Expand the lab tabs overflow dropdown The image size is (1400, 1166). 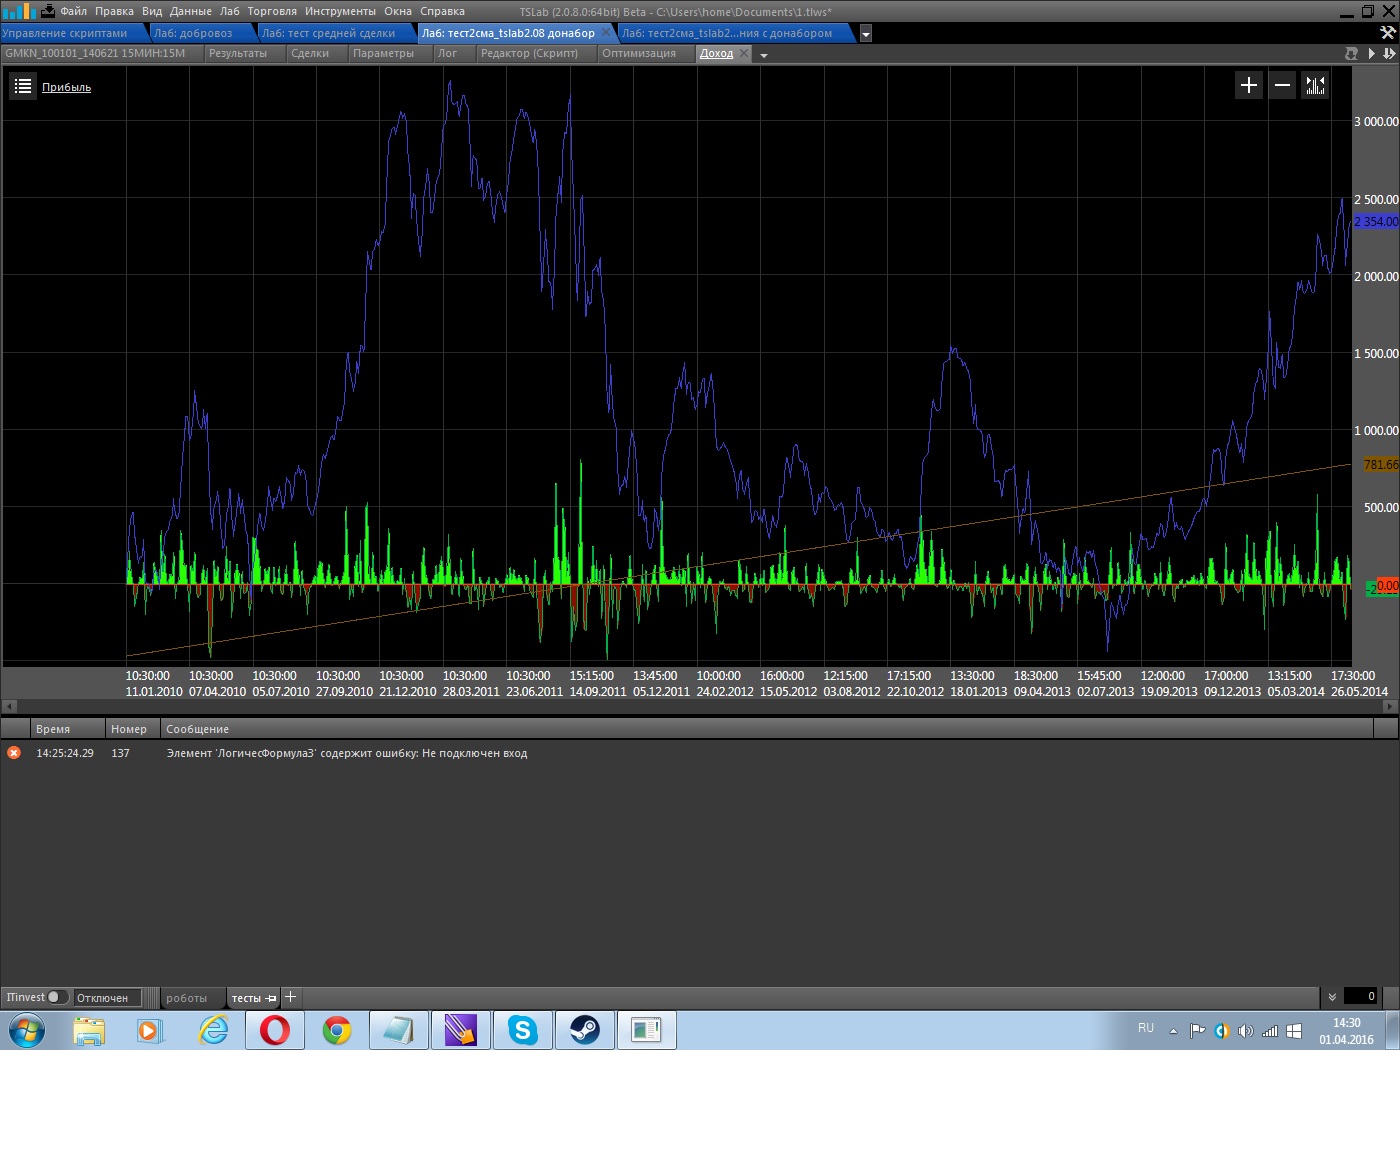(x=866, y=34)
